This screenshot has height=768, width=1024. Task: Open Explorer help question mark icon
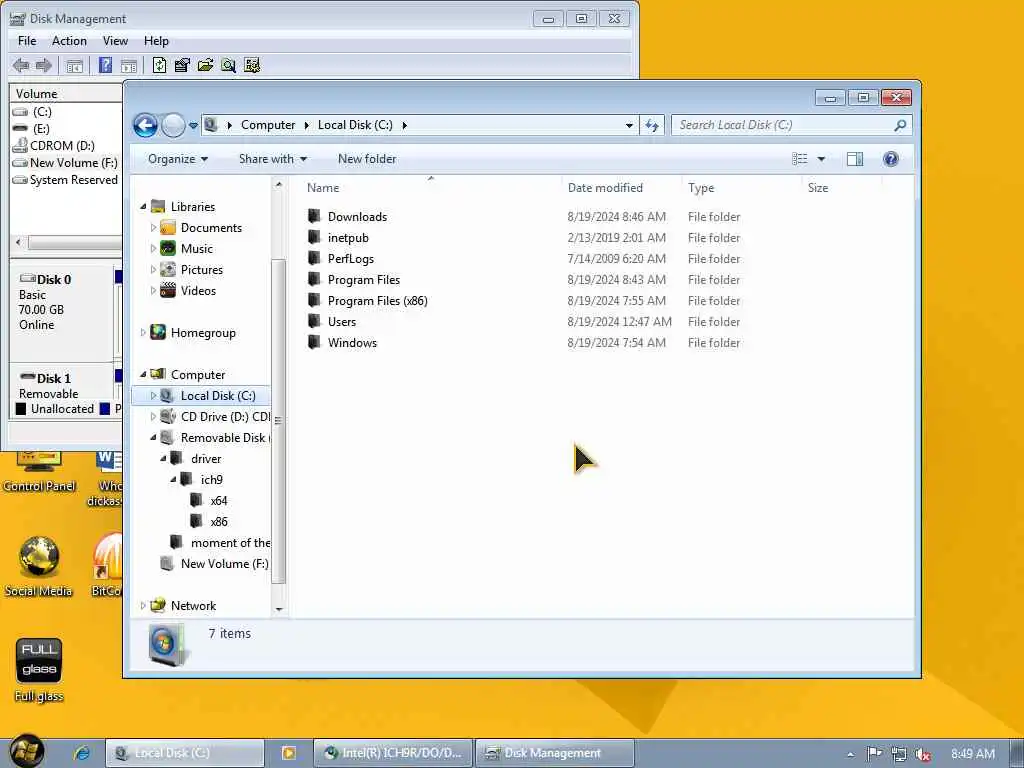[890, 159]
